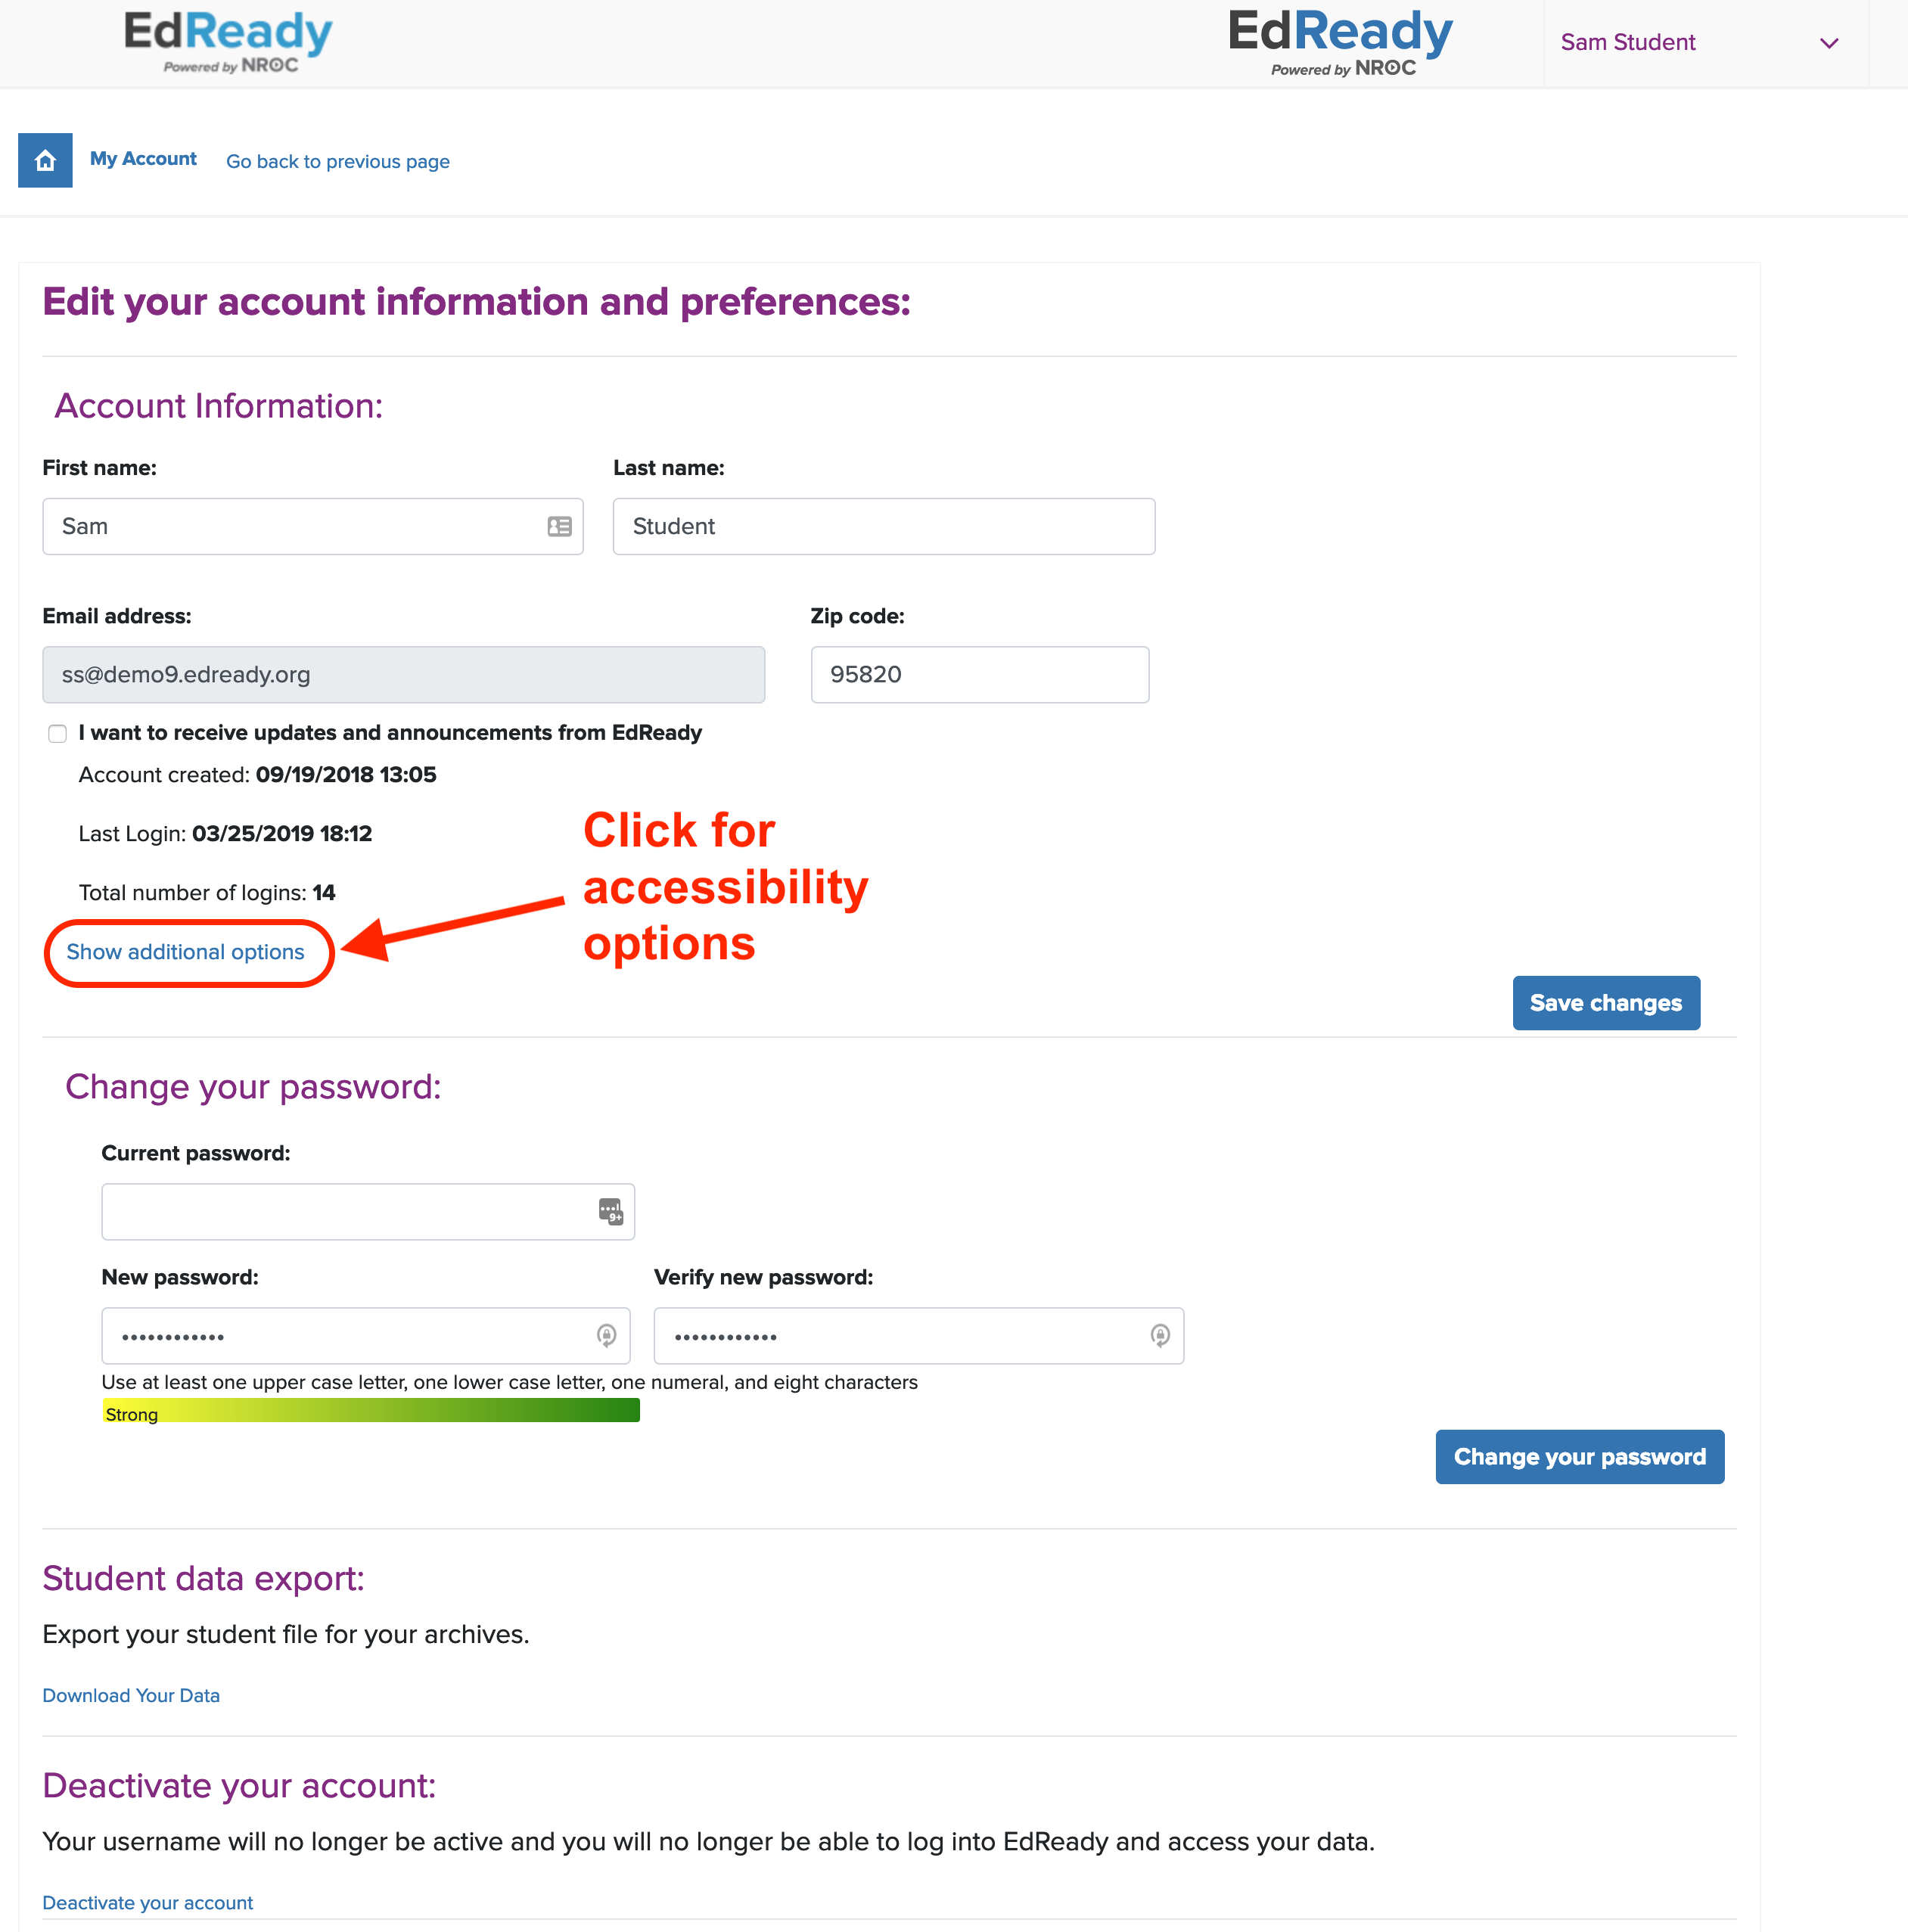Click the Download Your Data link

tap(131, 1694)
